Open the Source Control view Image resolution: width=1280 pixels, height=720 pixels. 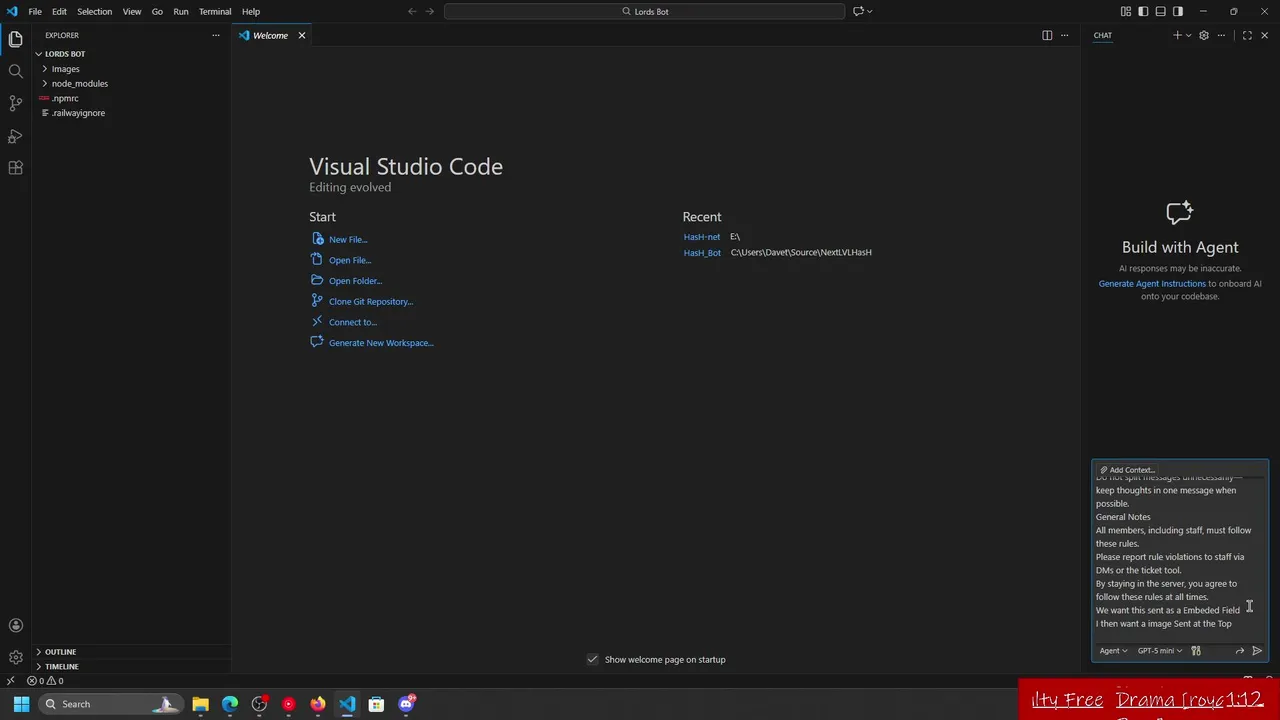tap(15, 103)
